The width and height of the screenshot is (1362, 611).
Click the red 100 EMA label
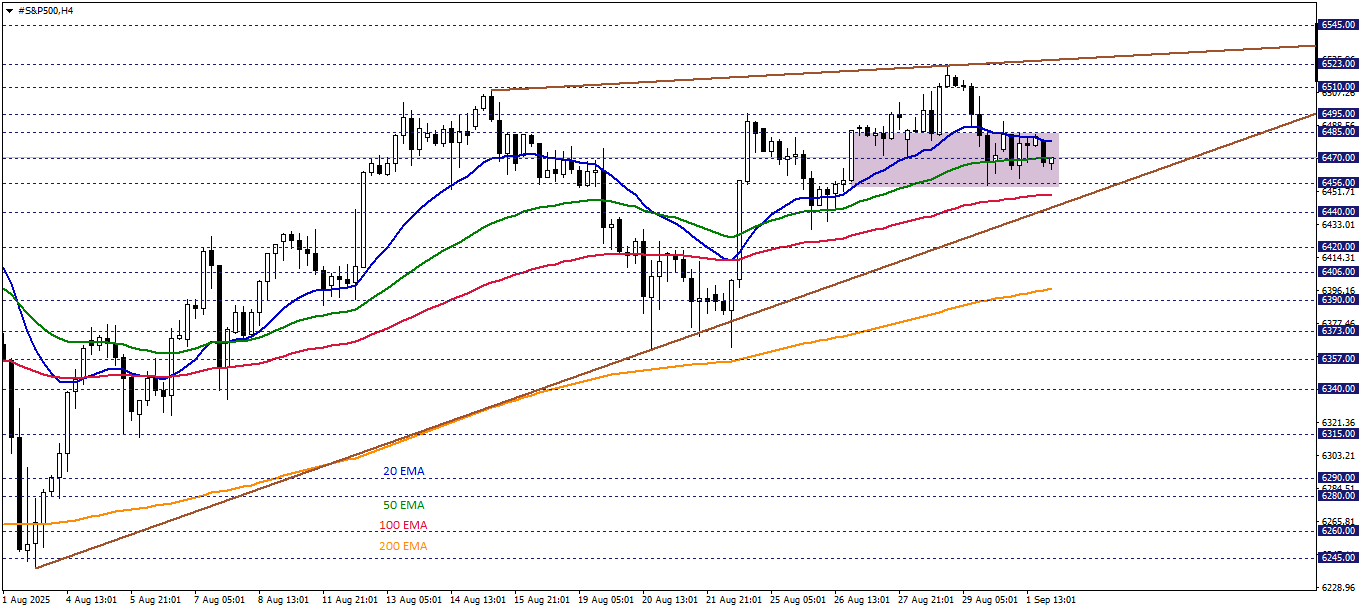[404, 525]
